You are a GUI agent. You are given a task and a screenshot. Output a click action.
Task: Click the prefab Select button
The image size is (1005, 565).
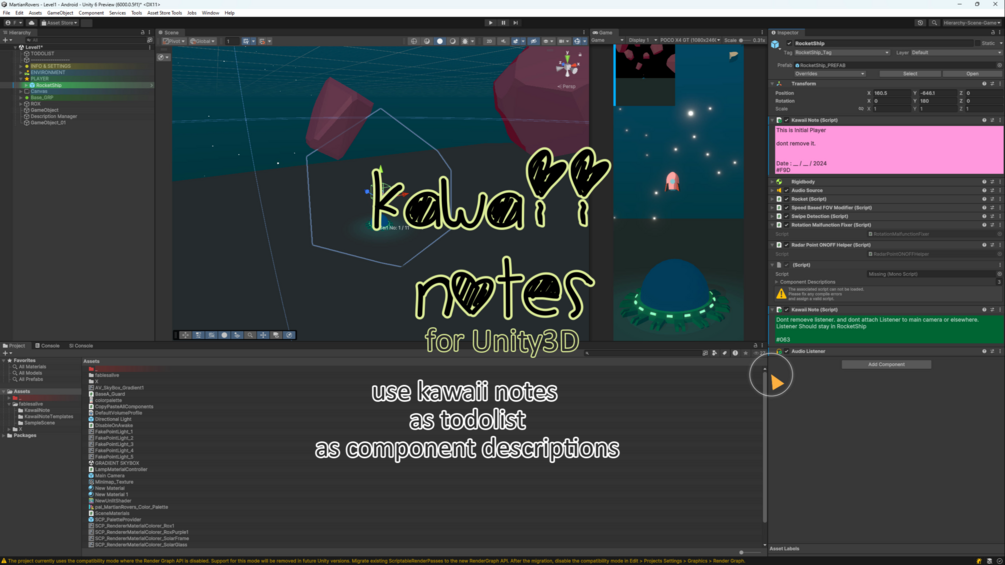(909, 74)
